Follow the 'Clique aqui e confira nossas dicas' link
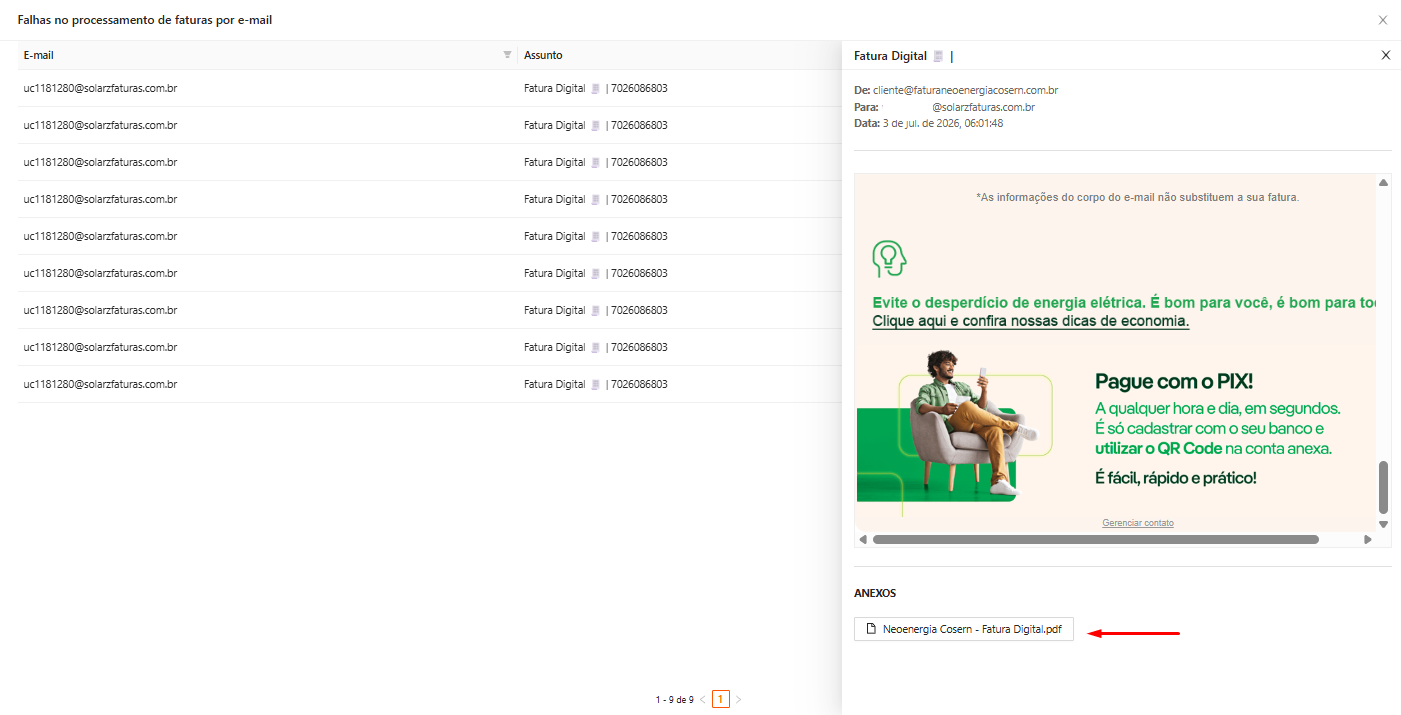The image size is (1401, 715). (x=1031, y=321)
